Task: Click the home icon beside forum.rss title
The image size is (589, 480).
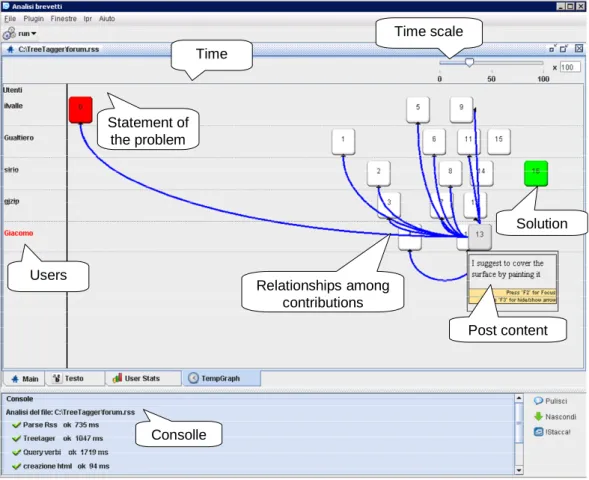Action: 11,49
